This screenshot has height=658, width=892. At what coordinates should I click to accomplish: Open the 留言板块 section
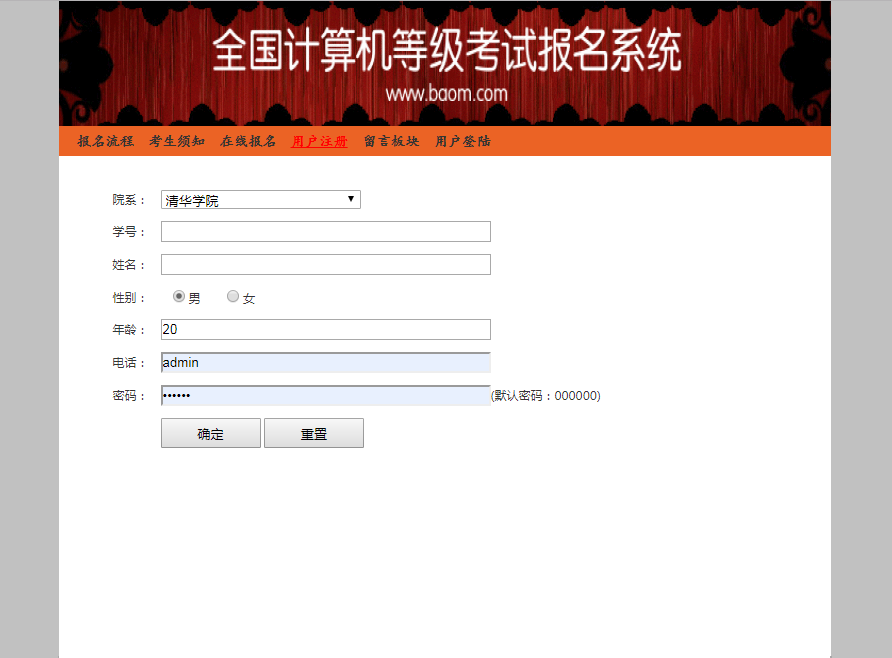point(391,141)
